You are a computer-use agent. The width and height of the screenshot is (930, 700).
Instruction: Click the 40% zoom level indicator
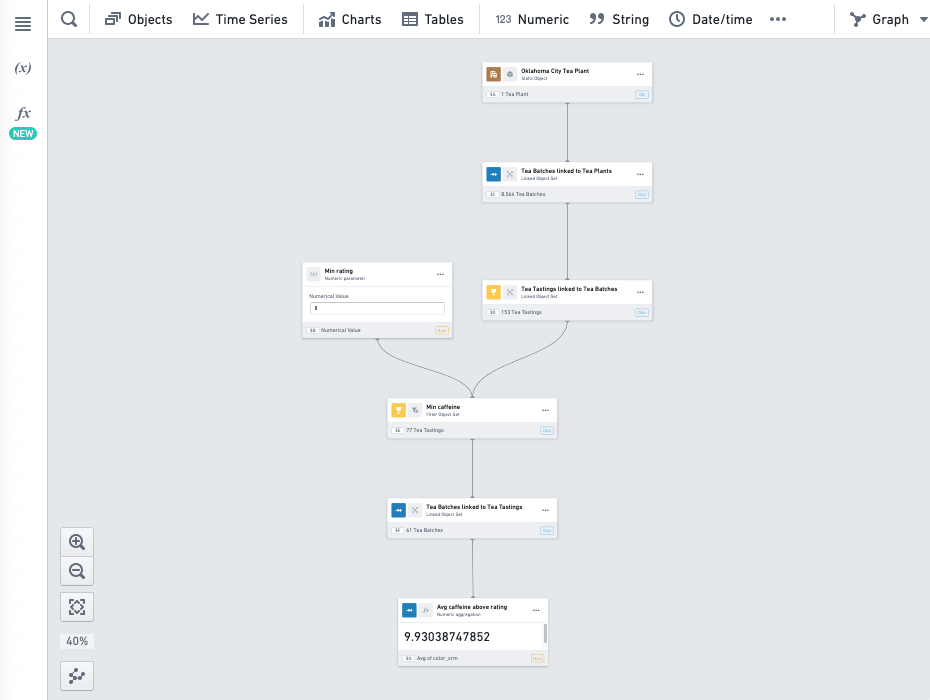(77, 641)
